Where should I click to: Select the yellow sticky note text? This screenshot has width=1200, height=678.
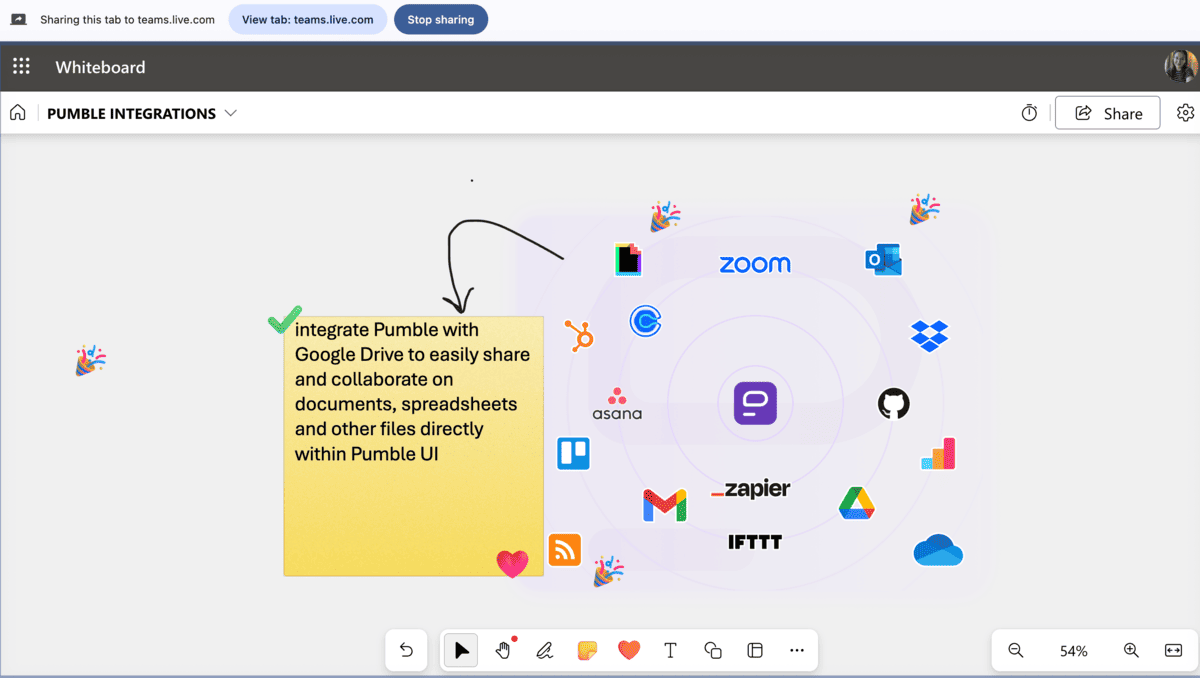pyautogui.click(x=412, y=391)
